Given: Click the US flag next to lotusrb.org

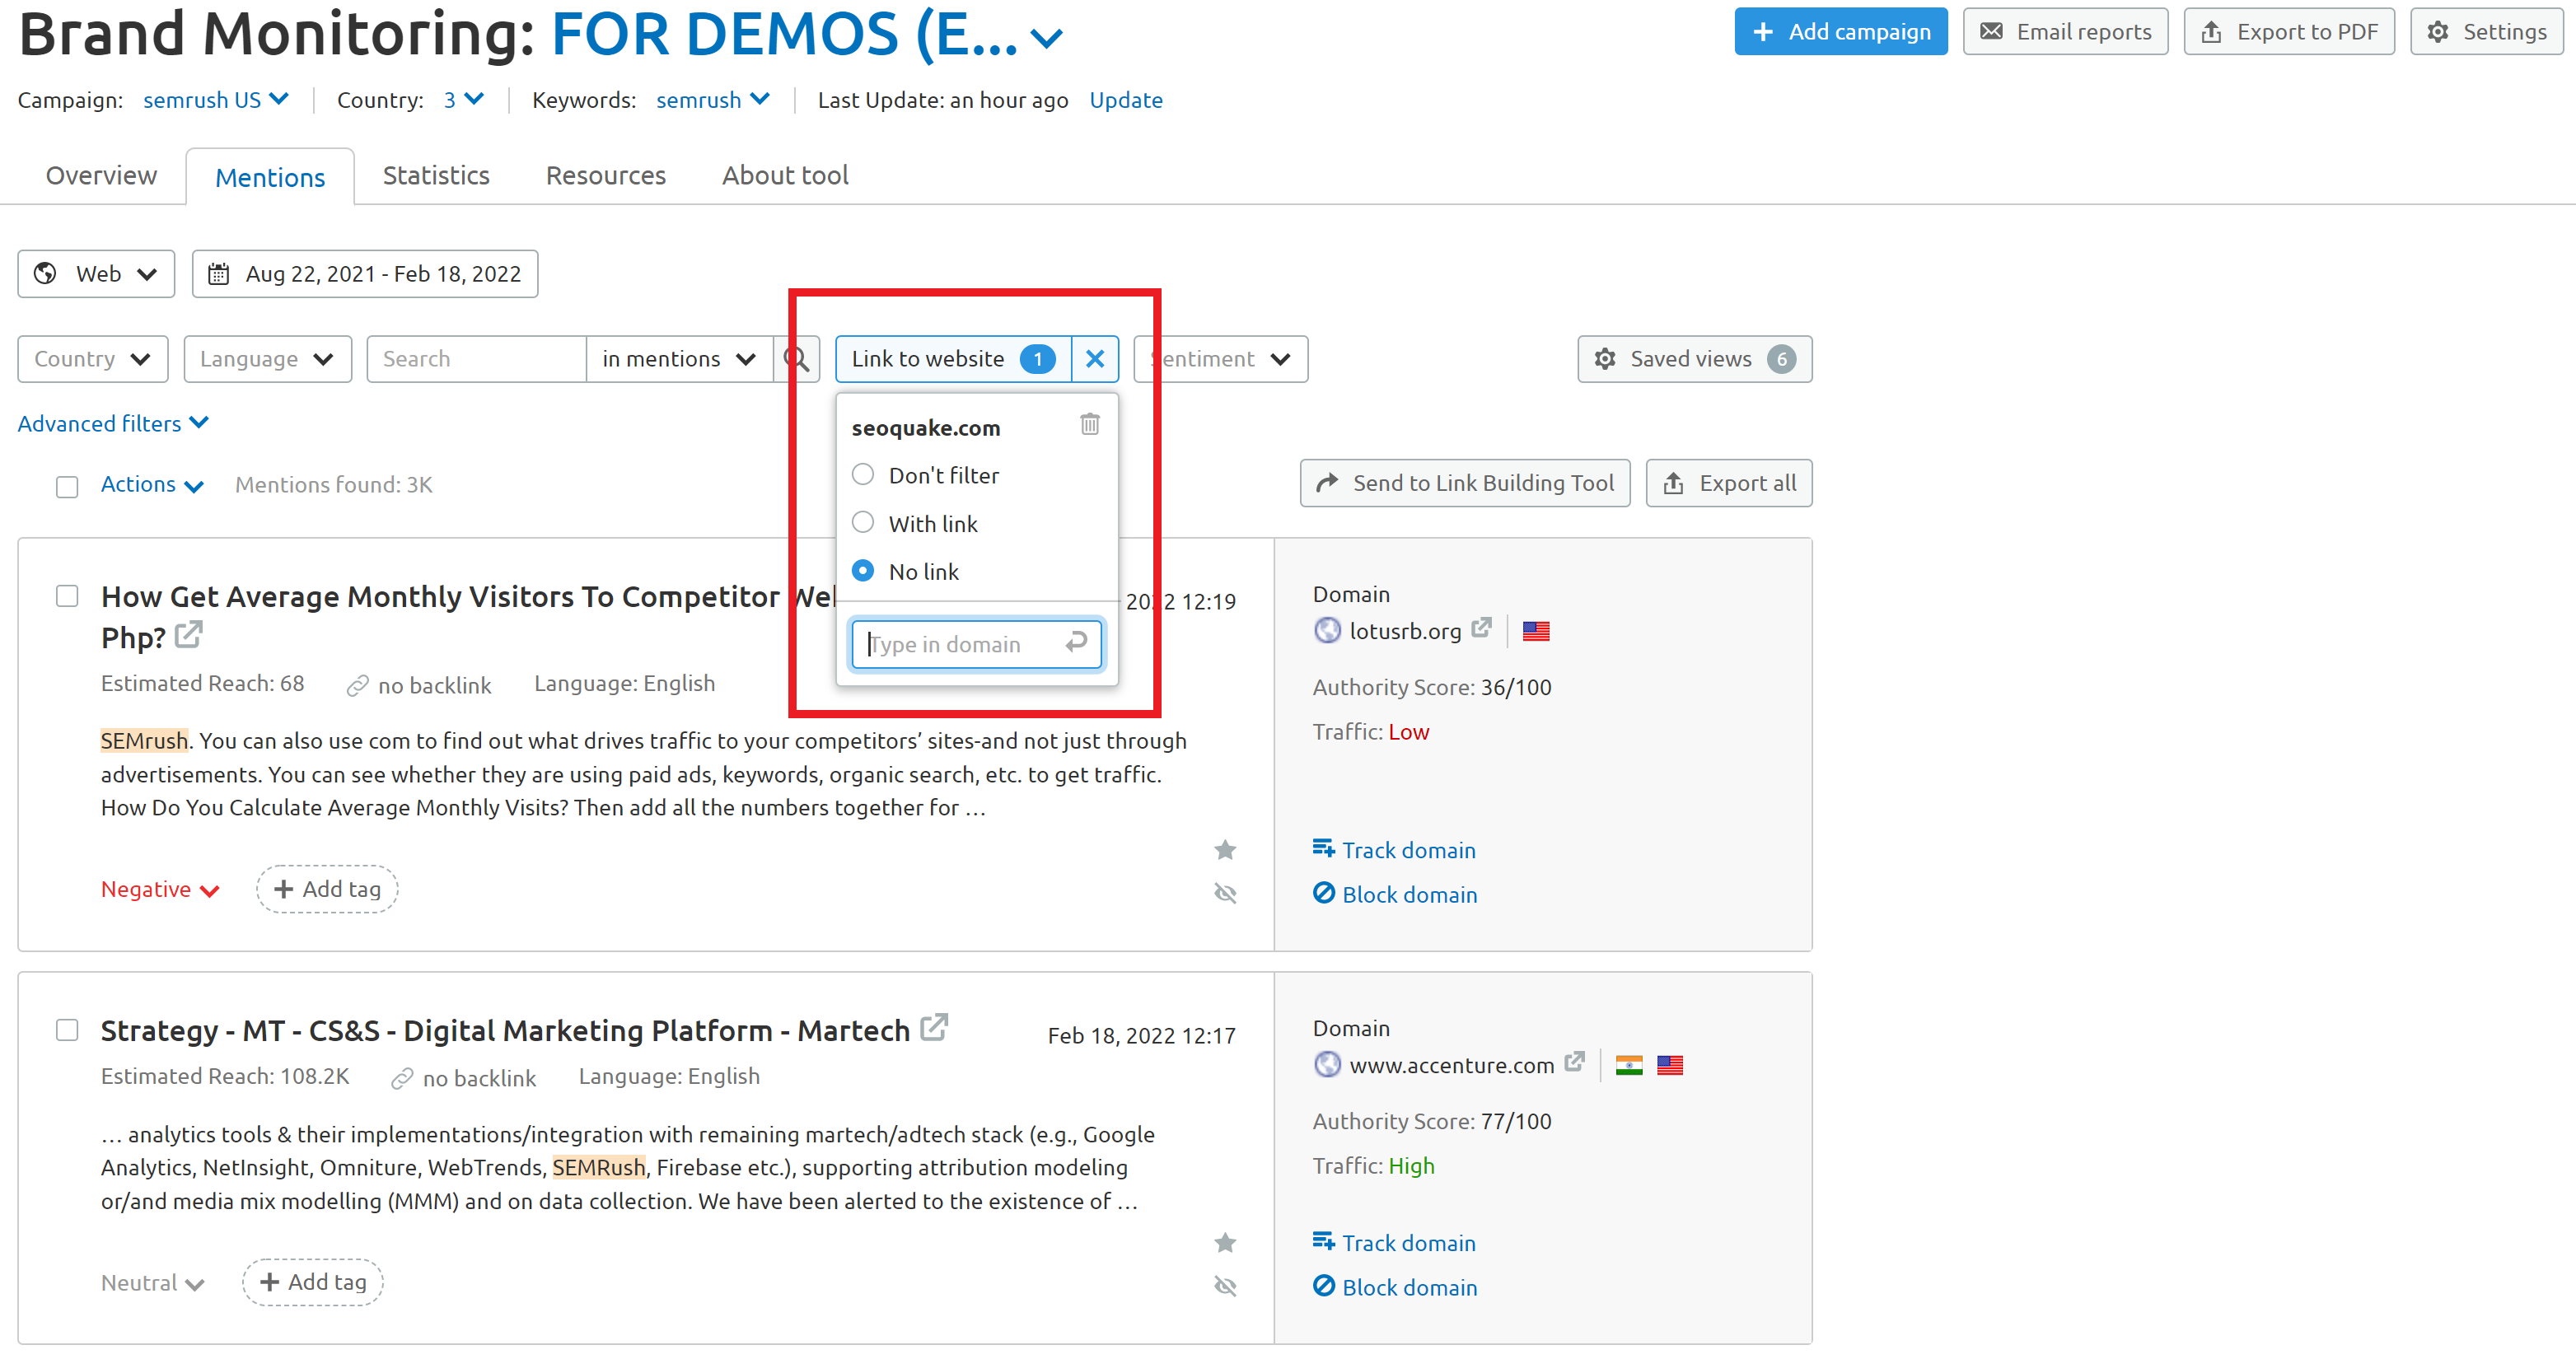Looking at the screenshot, I should [1536, 631].
